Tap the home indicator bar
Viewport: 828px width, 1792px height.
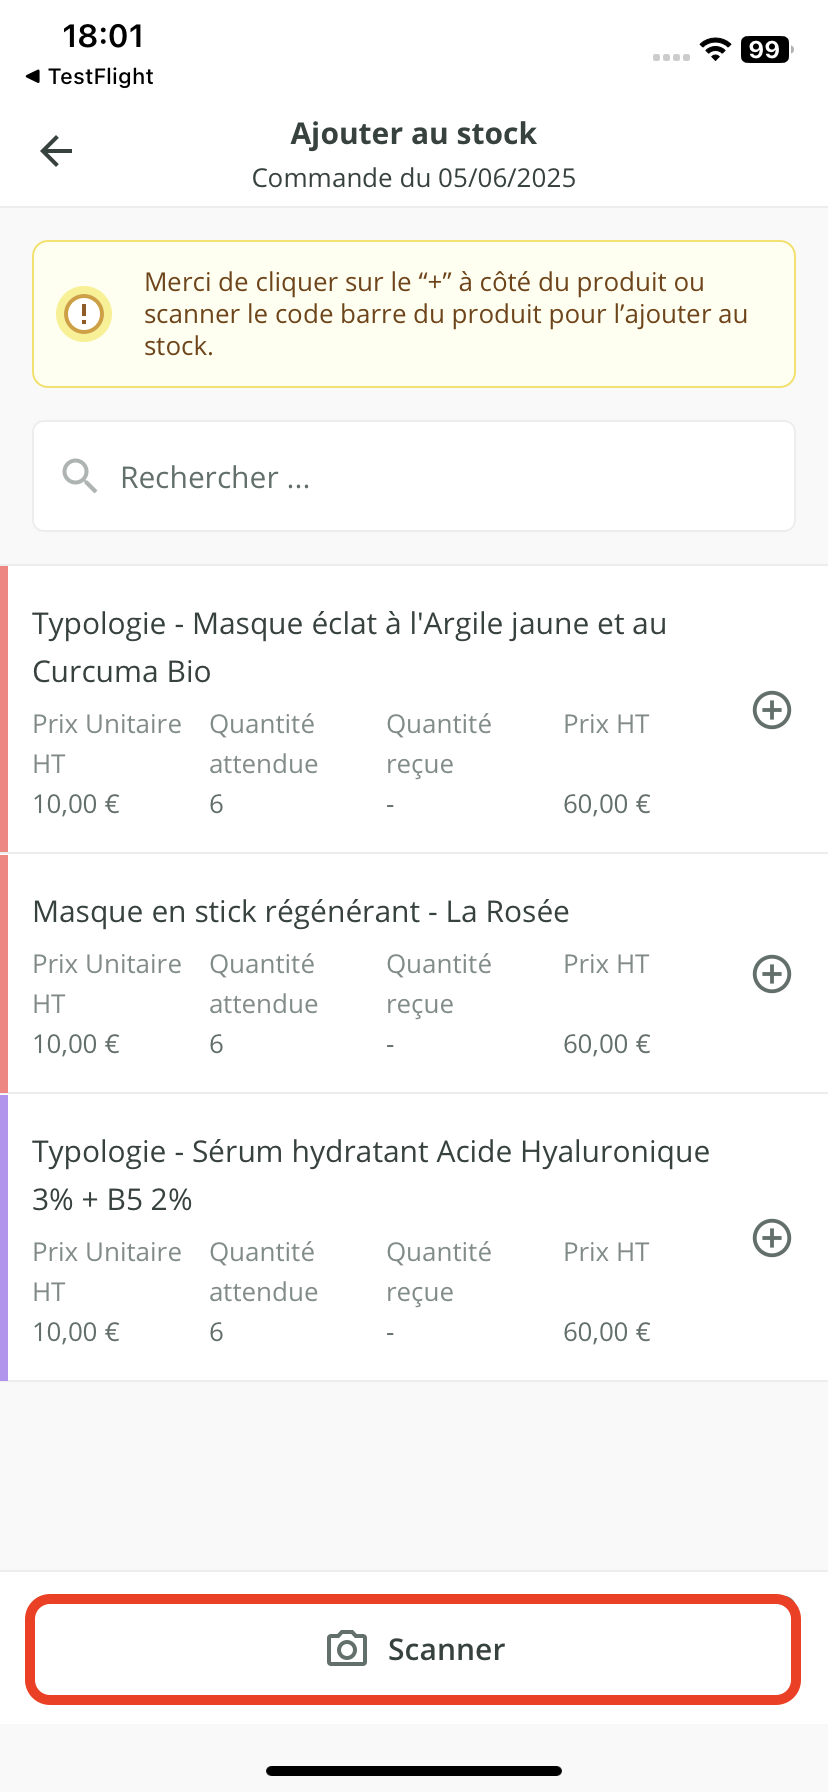[414, 1771]
